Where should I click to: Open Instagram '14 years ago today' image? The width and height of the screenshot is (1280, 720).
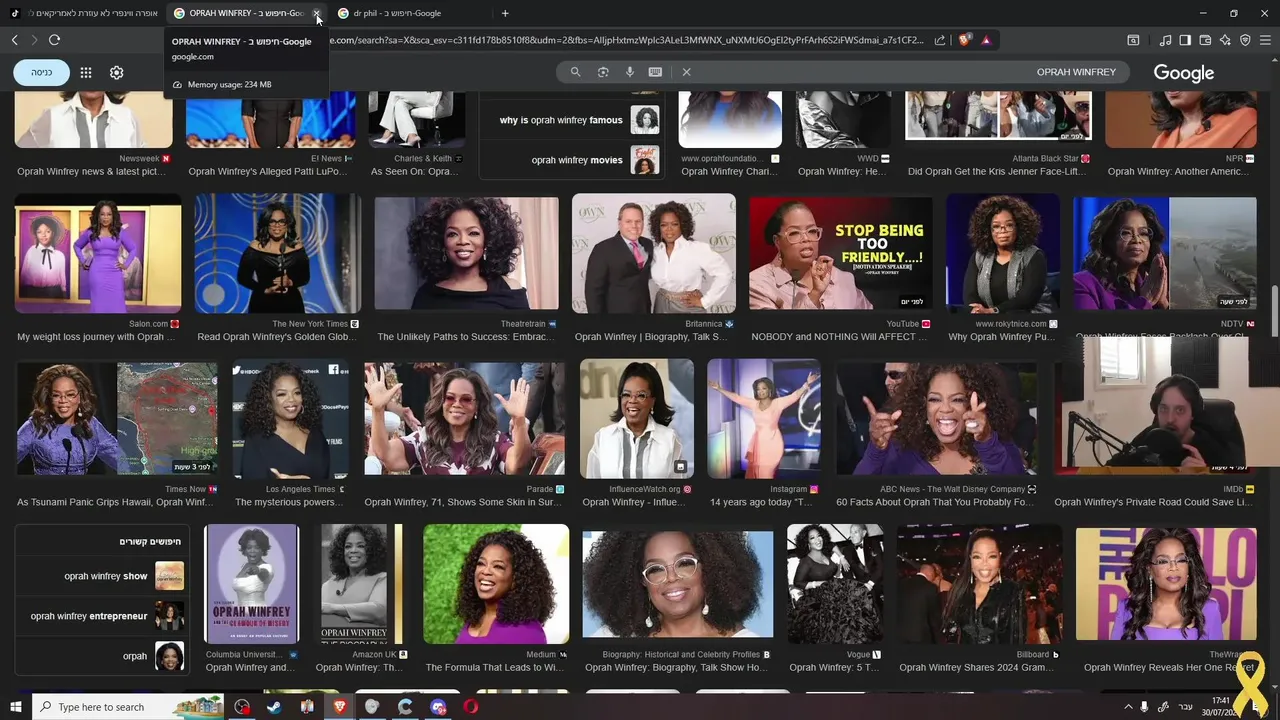coord(764,419)
